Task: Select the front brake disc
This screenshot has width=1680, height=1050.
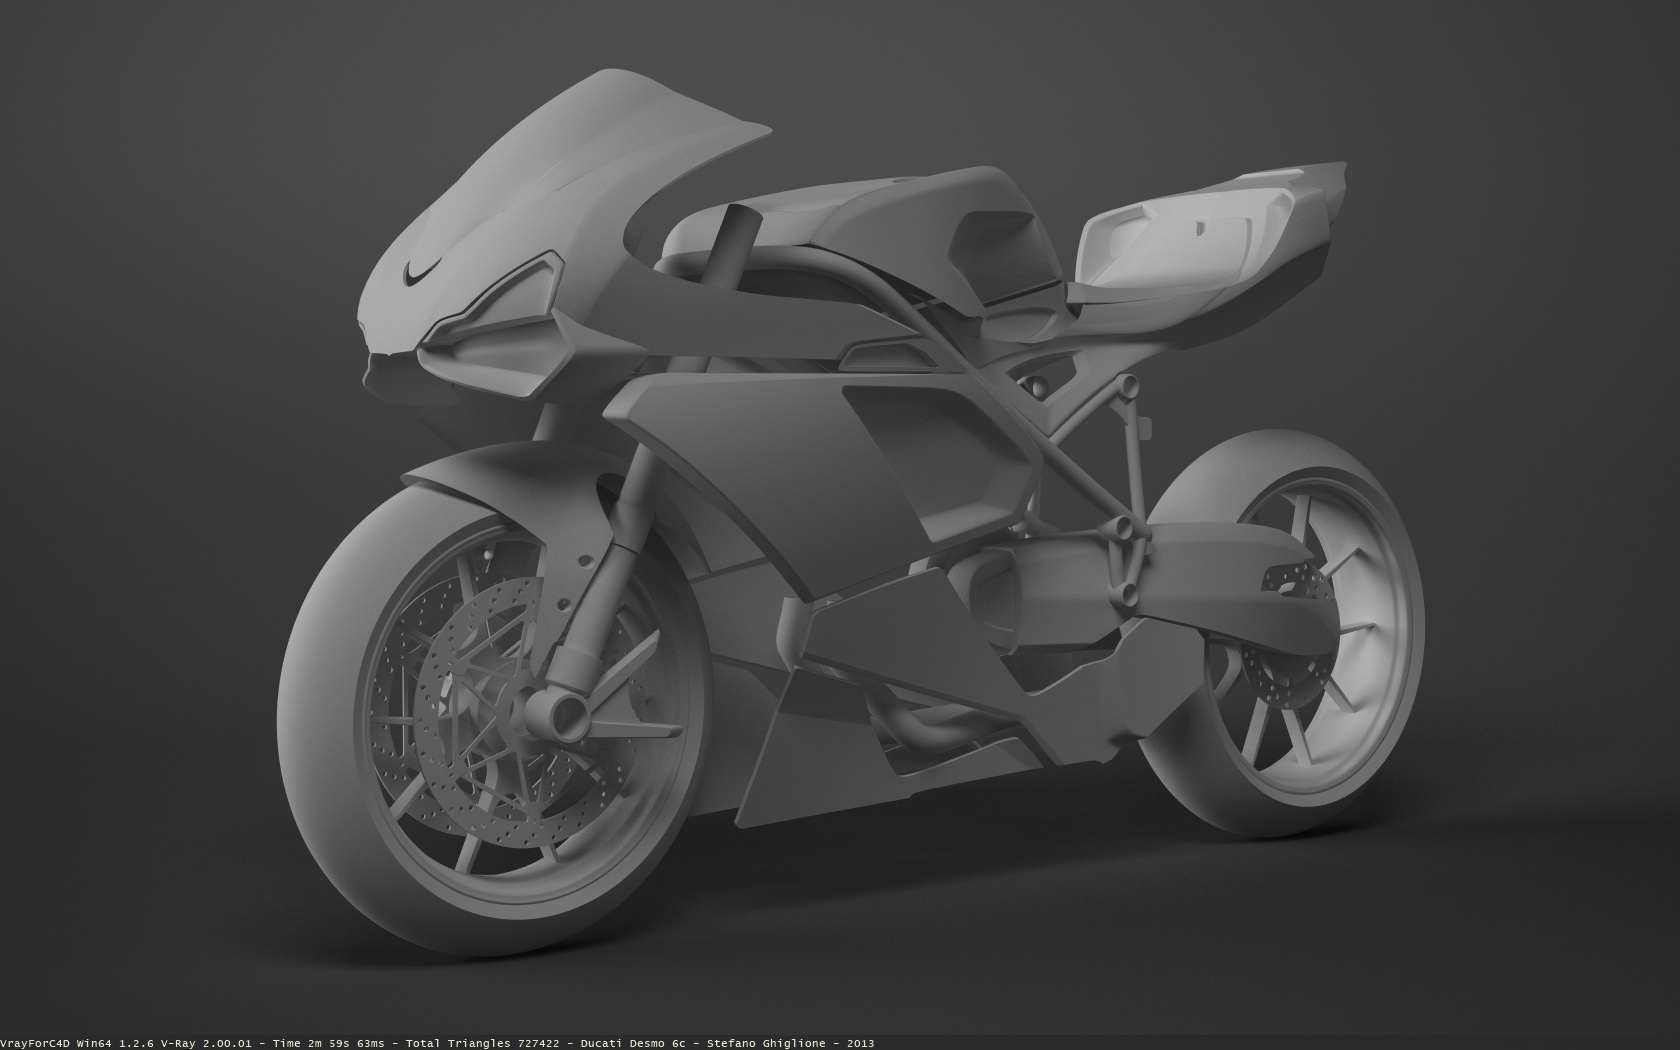Action: click(470, 700)
